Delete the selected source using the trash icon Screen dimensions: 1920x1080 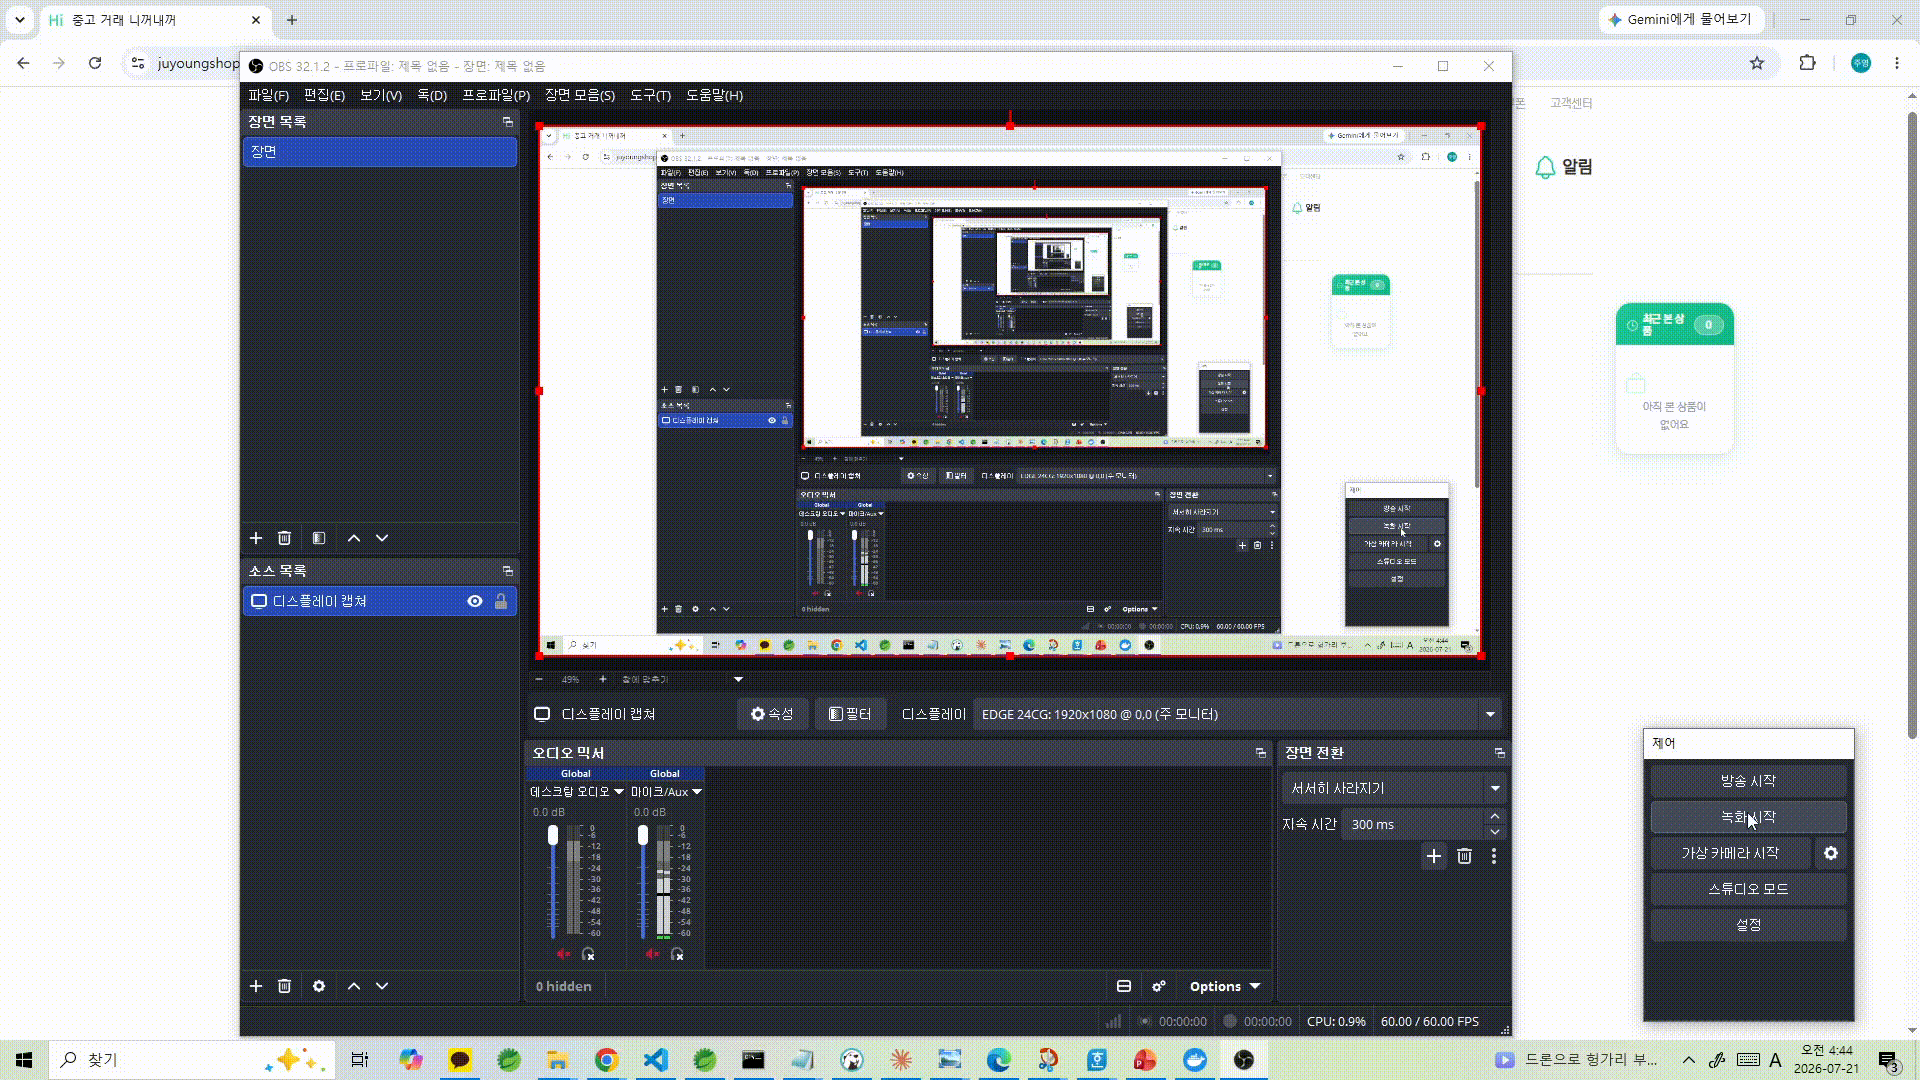tap(284, 986)
